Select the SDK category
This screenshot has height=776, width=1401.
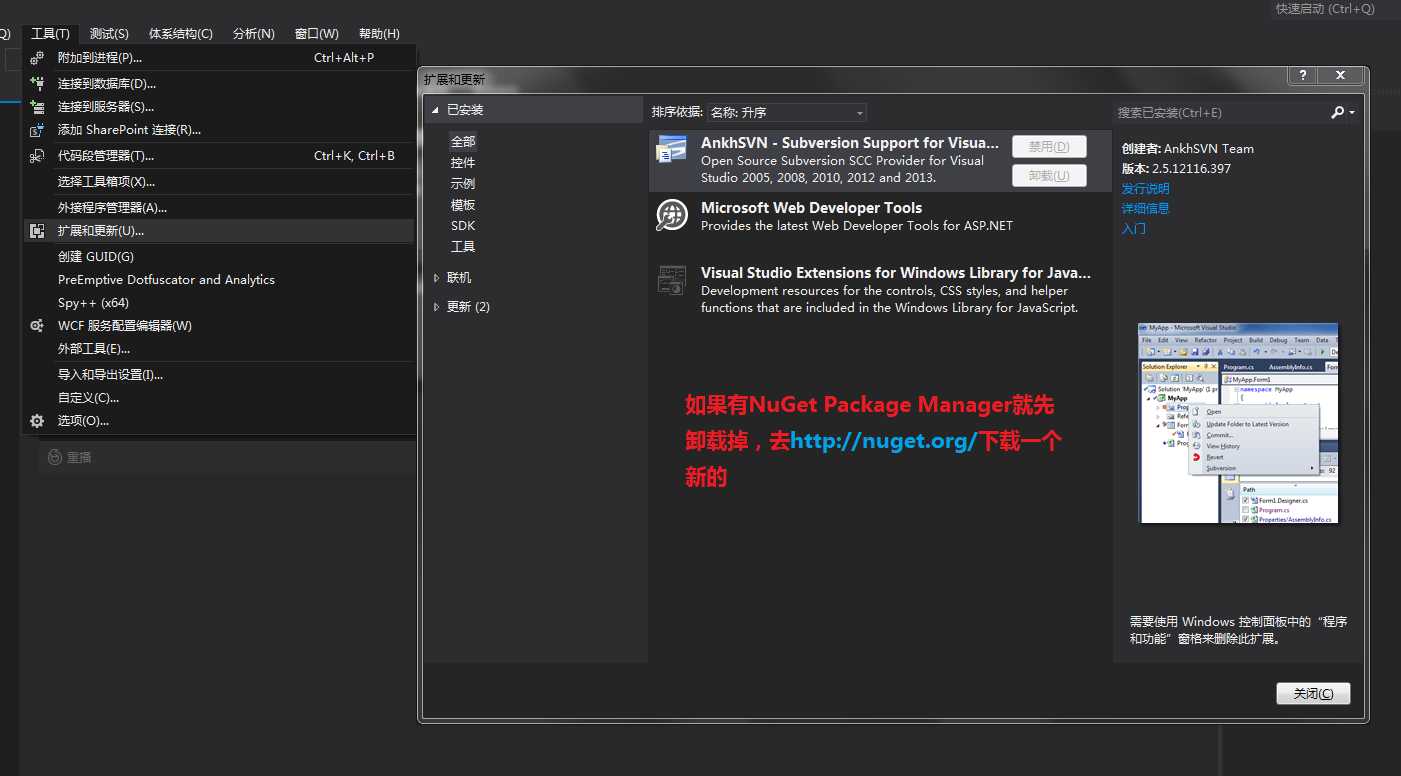pyautogui.click(x=463, y=226)
